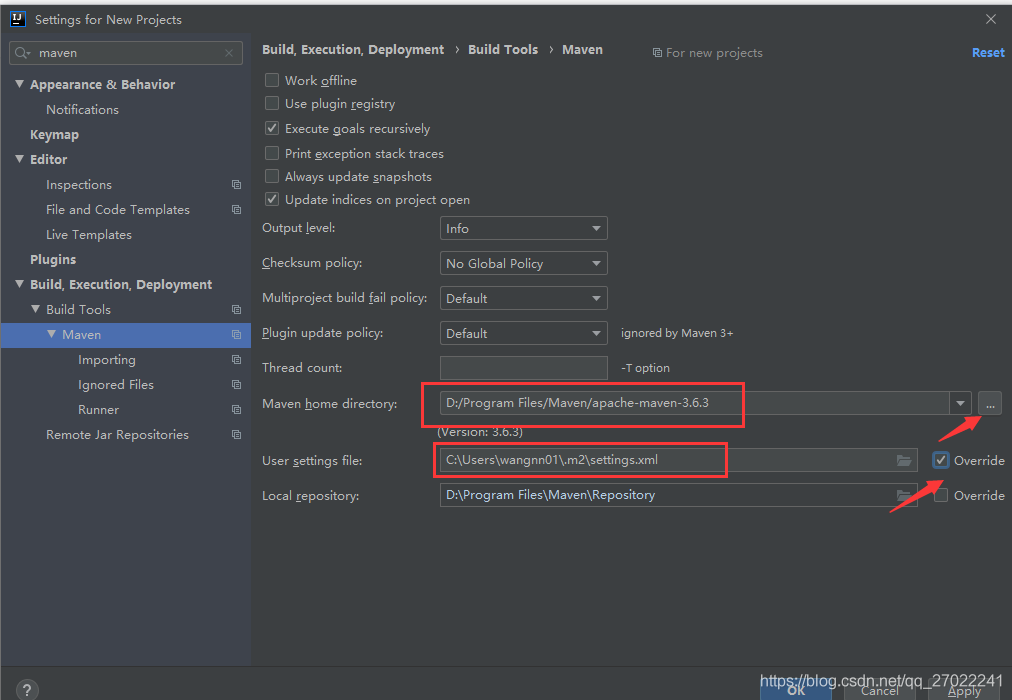Image resolution: width=1012 pixels, height=700 pixels.
Task: Open Inspections settings page
Action: coord(79,185)
